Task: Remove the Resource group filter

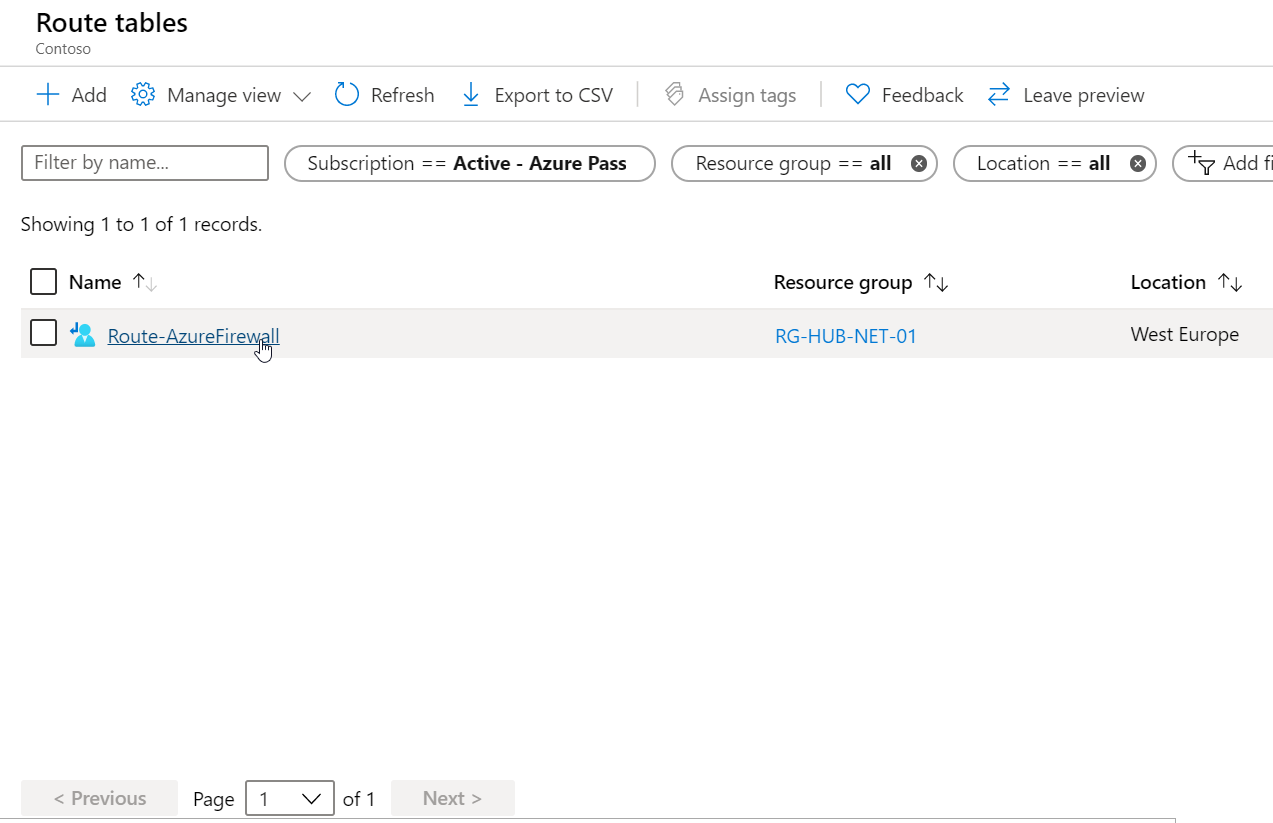Action: [x=918, y=164]
